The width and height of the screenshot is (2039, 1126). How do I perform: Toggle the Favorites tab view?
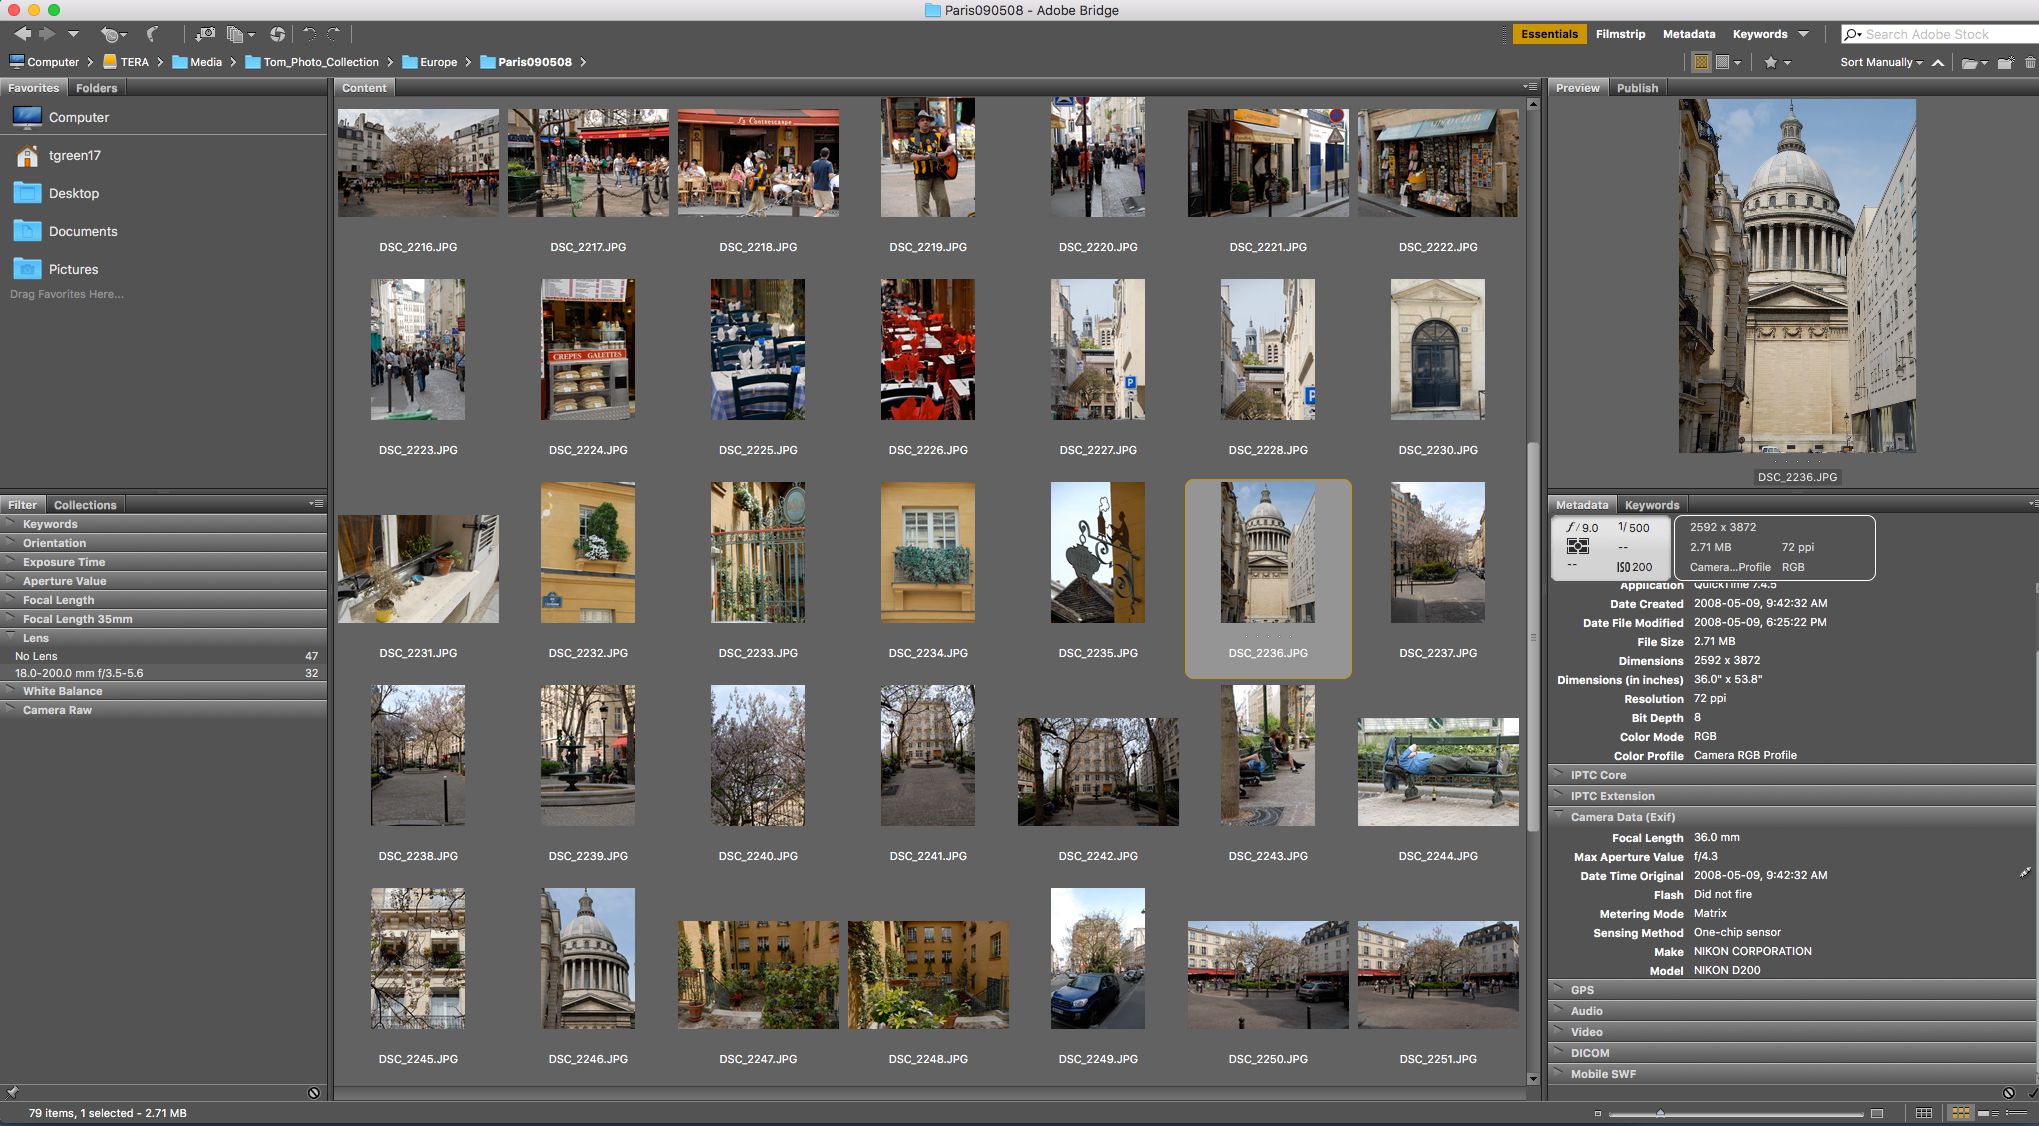tap(33, 86)
